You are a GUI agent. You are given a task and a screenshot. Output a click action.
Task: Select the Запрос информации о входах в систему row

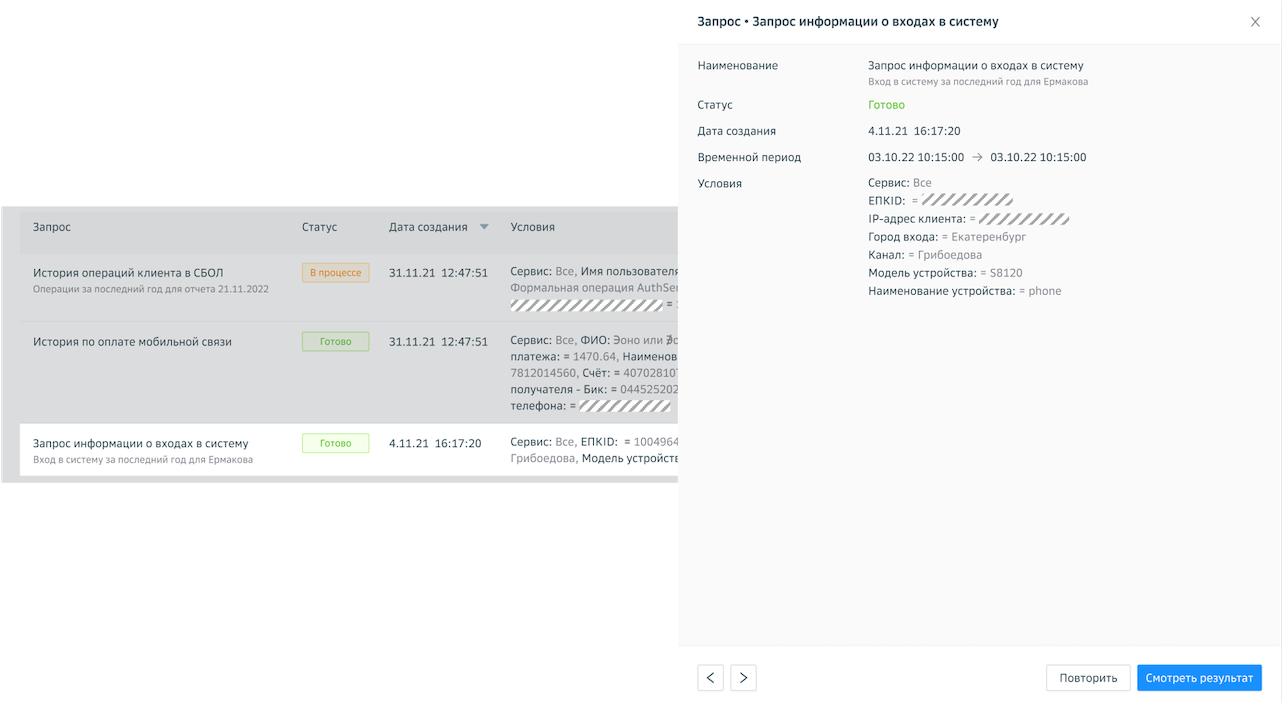pyautogui.click(x=140, y=443)
